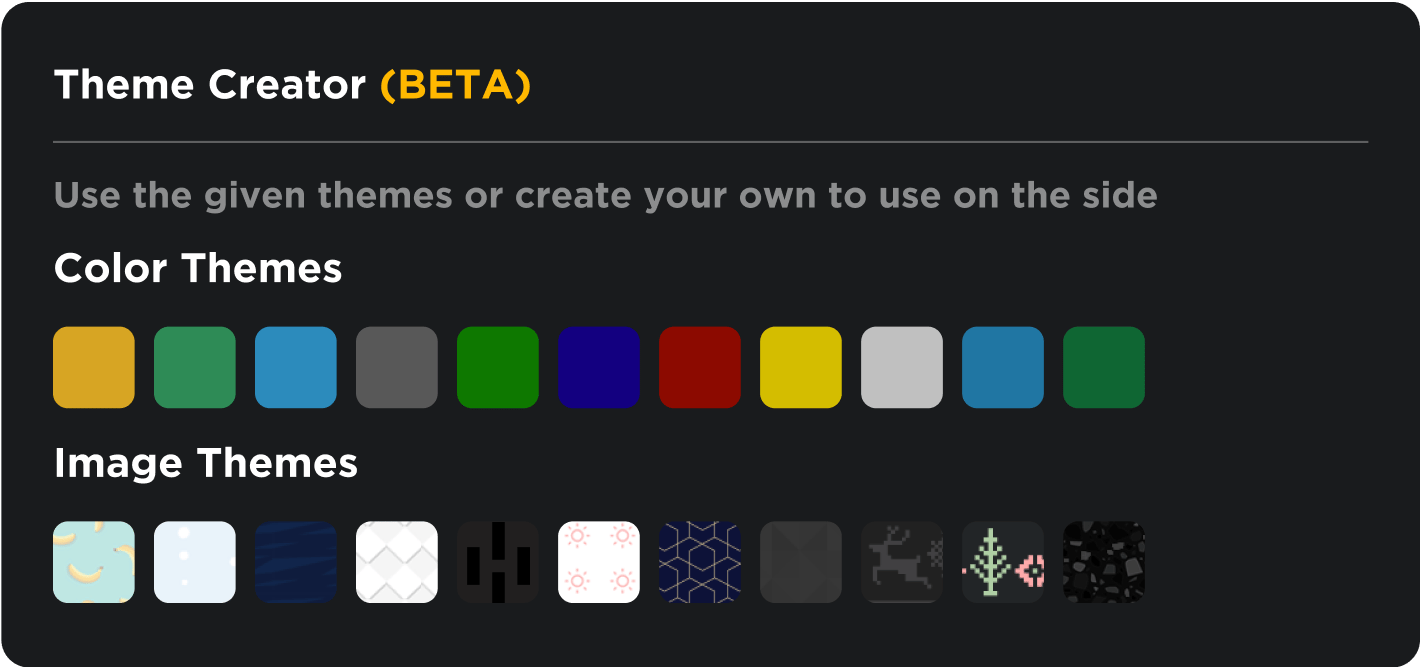Select the banana pattern image theme
Viewport: 1420px width, 667px height.
click(x=94, y=562)
